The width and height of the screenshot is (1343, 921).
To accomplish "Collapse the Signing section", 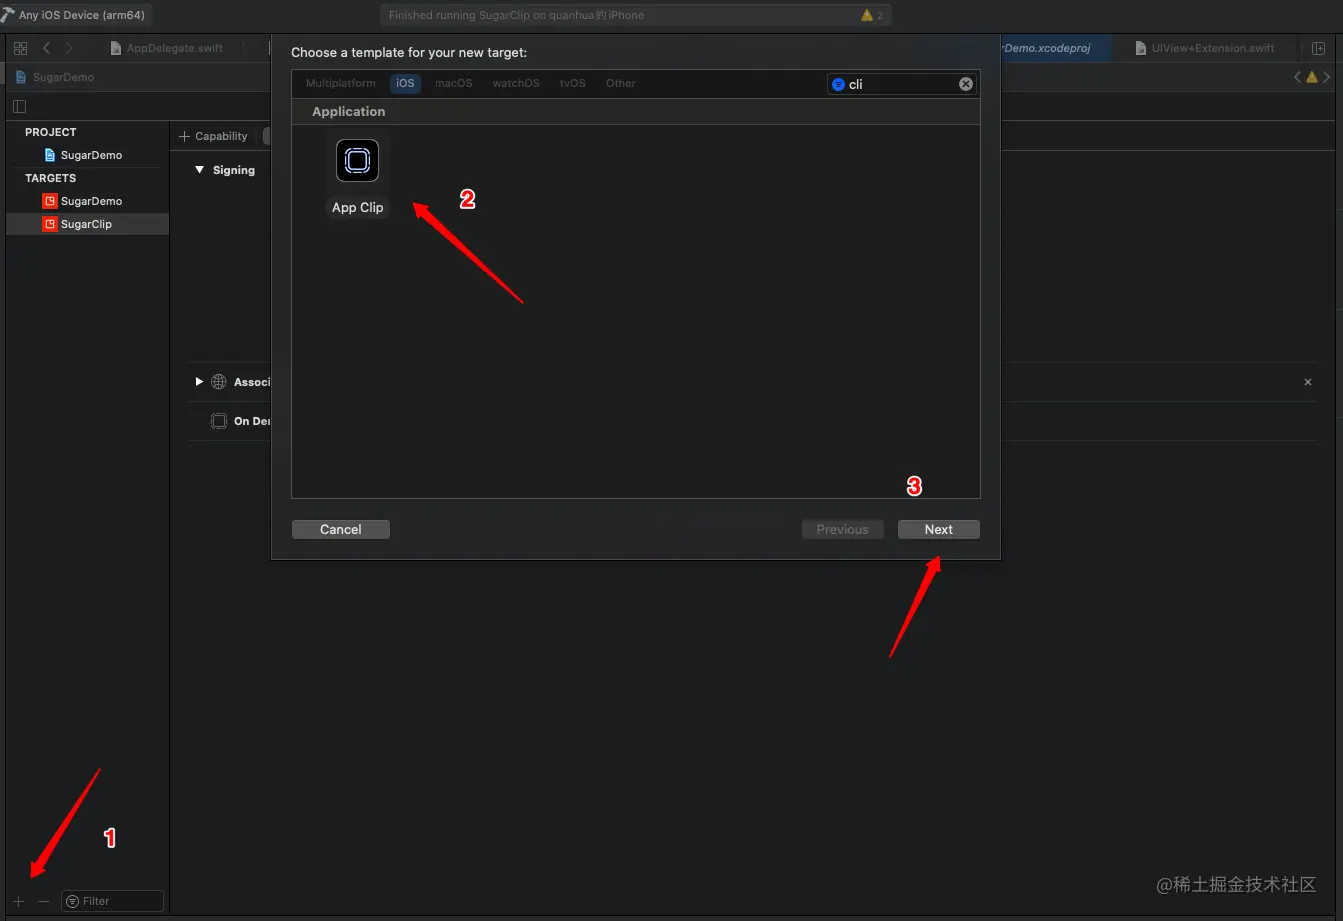I will pos(199,170).
